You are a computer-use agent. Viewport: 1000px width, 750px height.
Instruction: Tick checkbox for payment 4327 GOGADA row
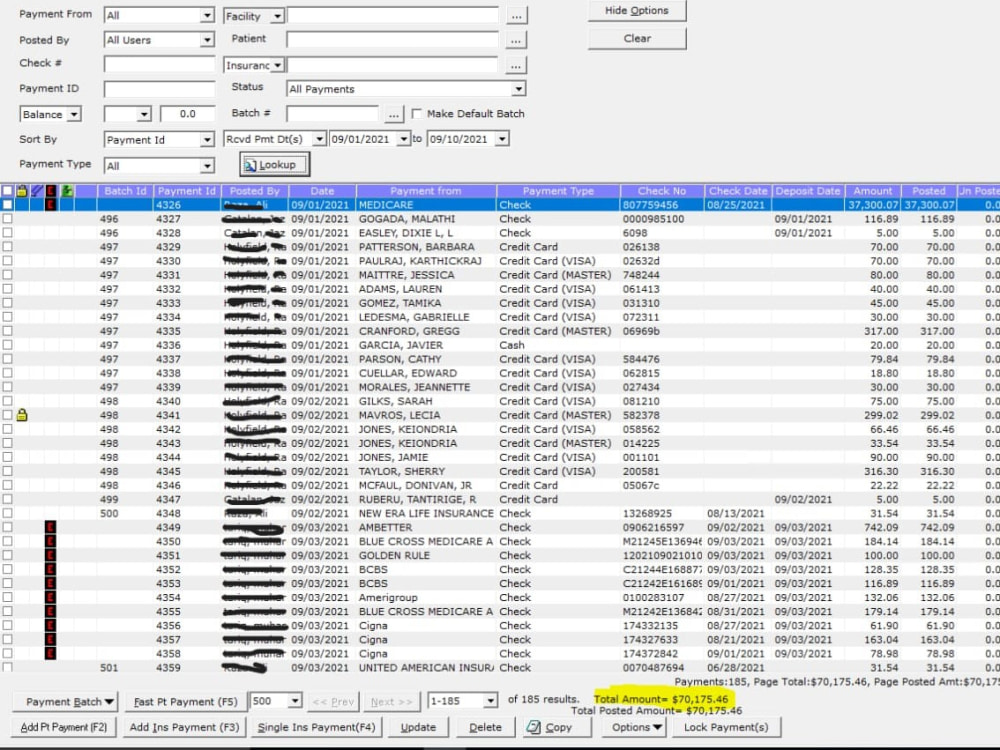(x=7, y=219)
